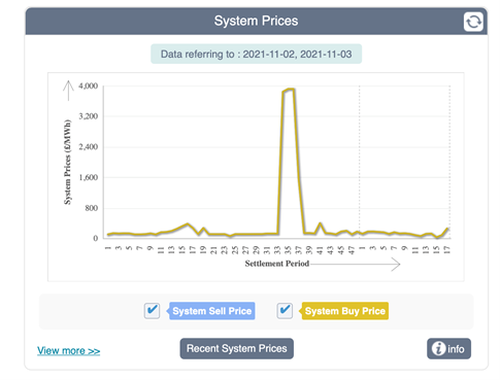The height and width of the screenshot is (380, 500).
Task: Click the System Prices (£/MWh) axis title
Action: click(67, 162)
